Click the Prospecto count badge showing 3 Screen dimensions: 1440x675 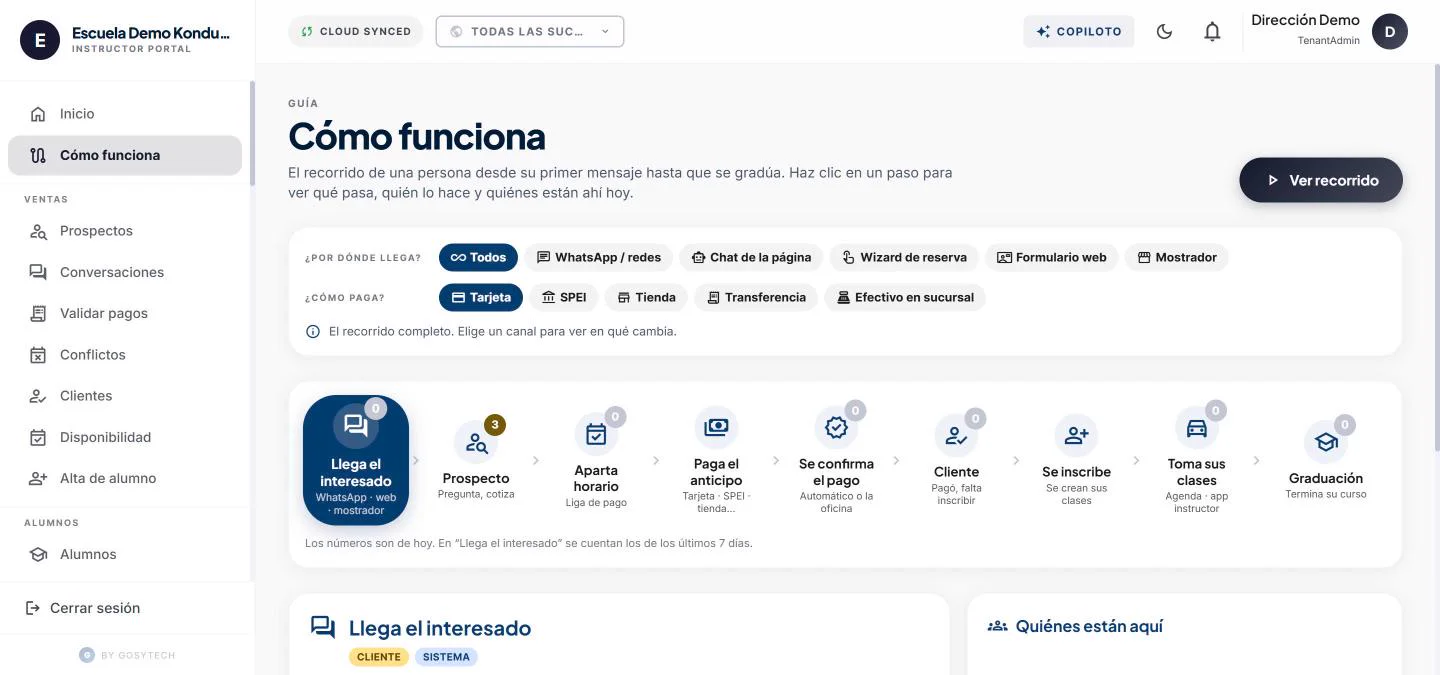point(495,425)
